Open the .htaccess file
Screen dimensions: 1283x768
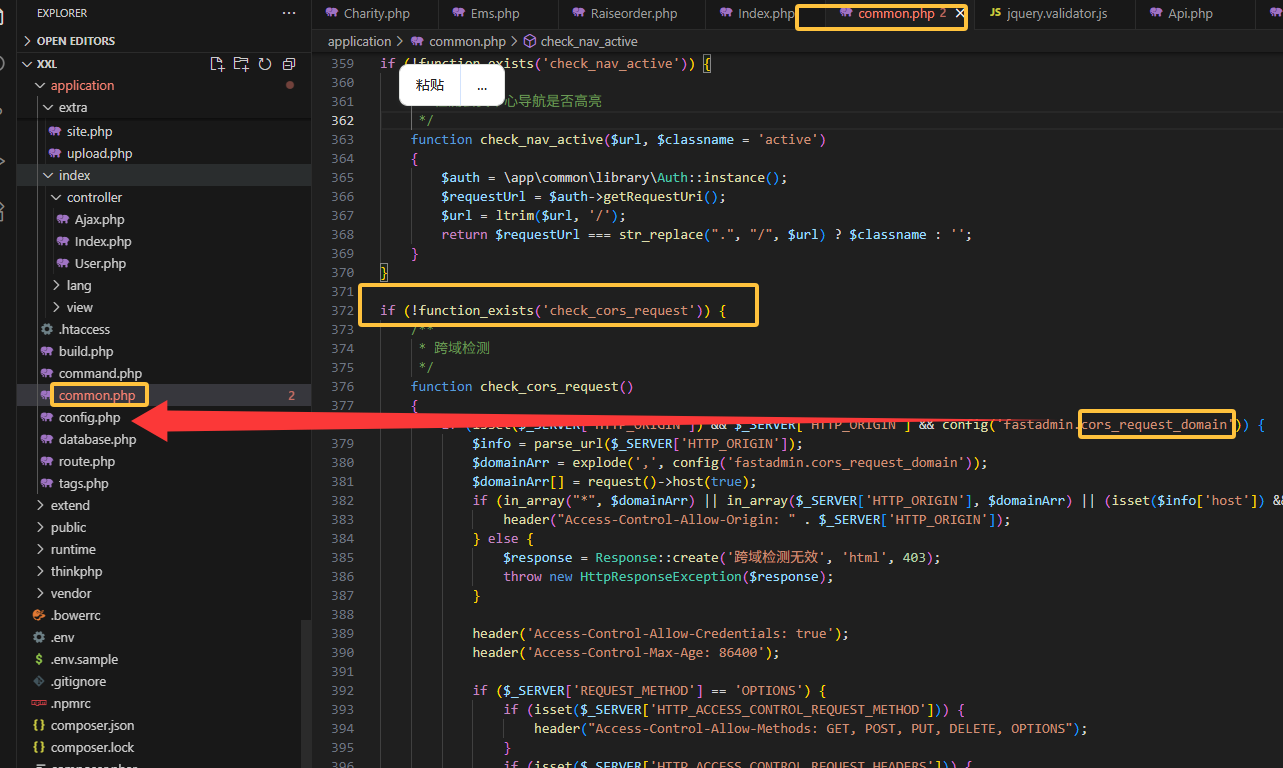[x=84, y=330]
